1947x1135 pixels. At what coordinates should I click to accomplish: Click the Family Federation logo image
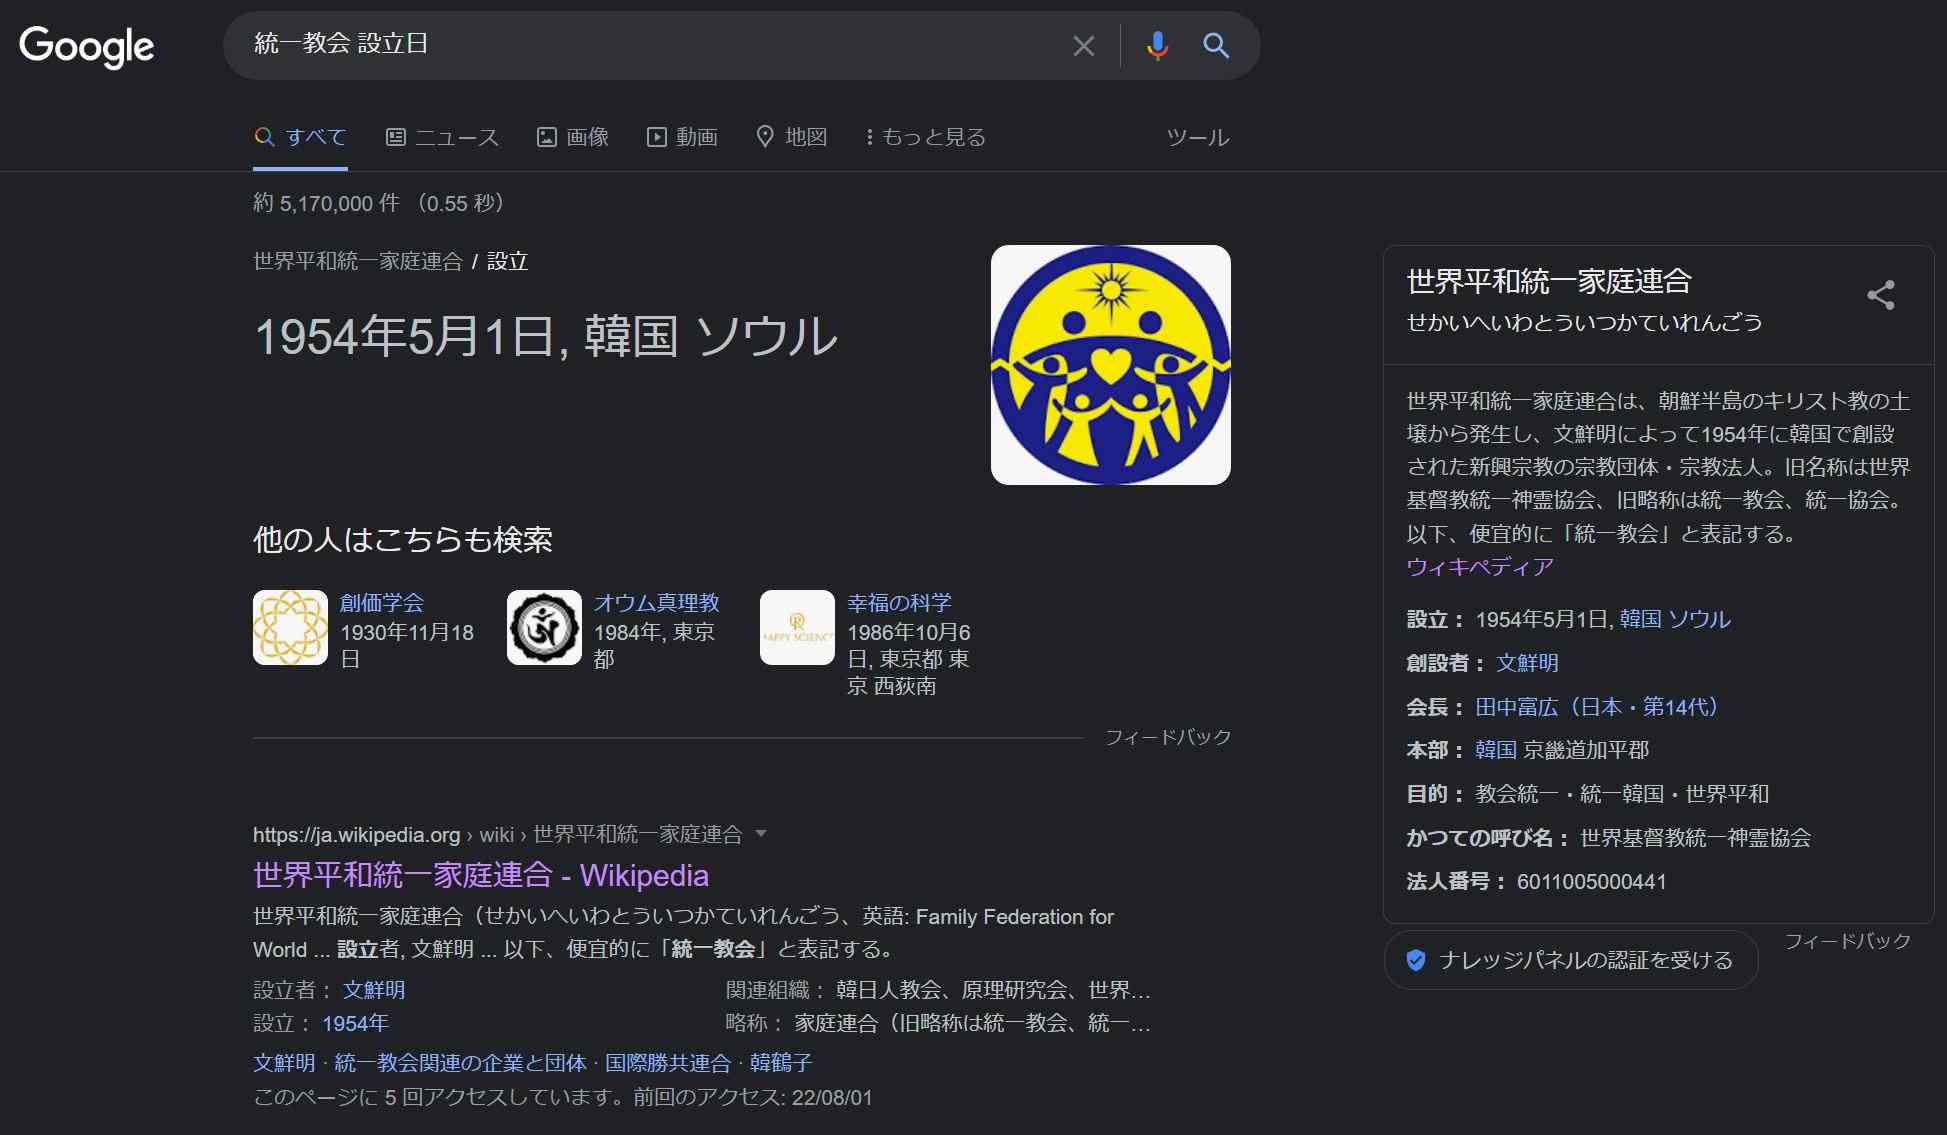coord(1110,365)
